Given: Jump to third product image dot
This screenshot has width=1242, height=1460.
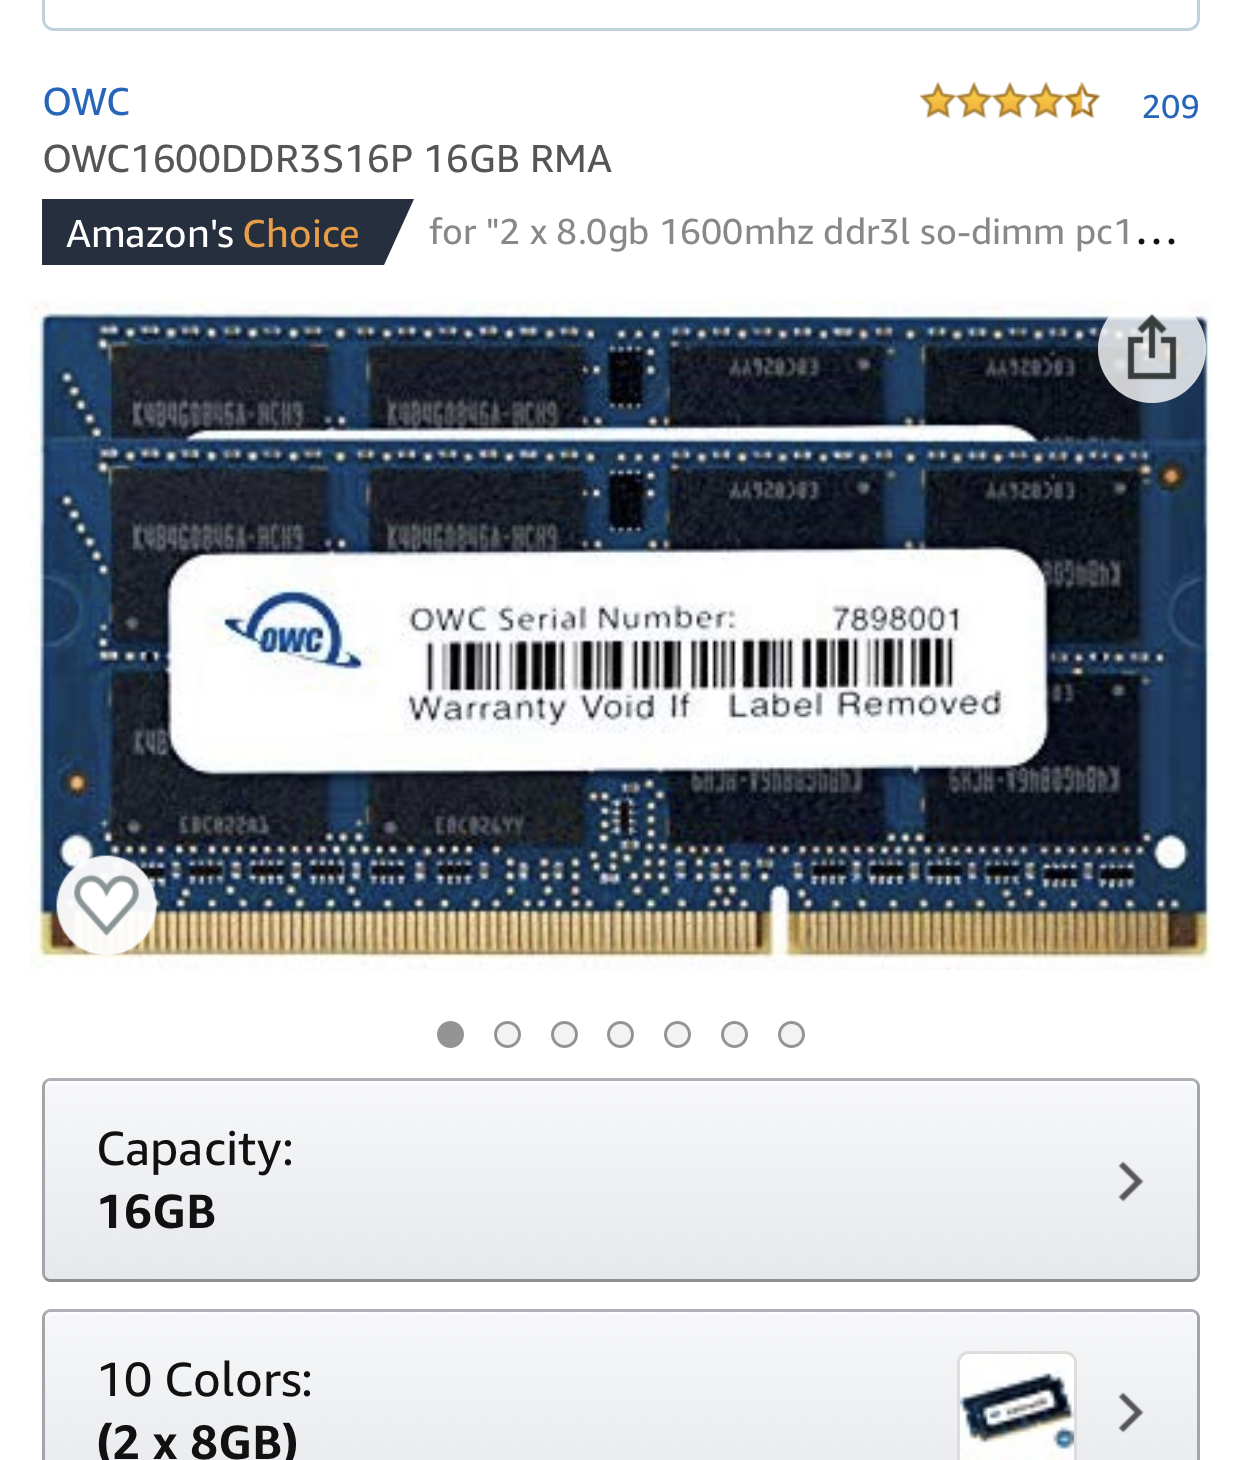Looking at the screenshot, I should click(x=564, y=1034).
